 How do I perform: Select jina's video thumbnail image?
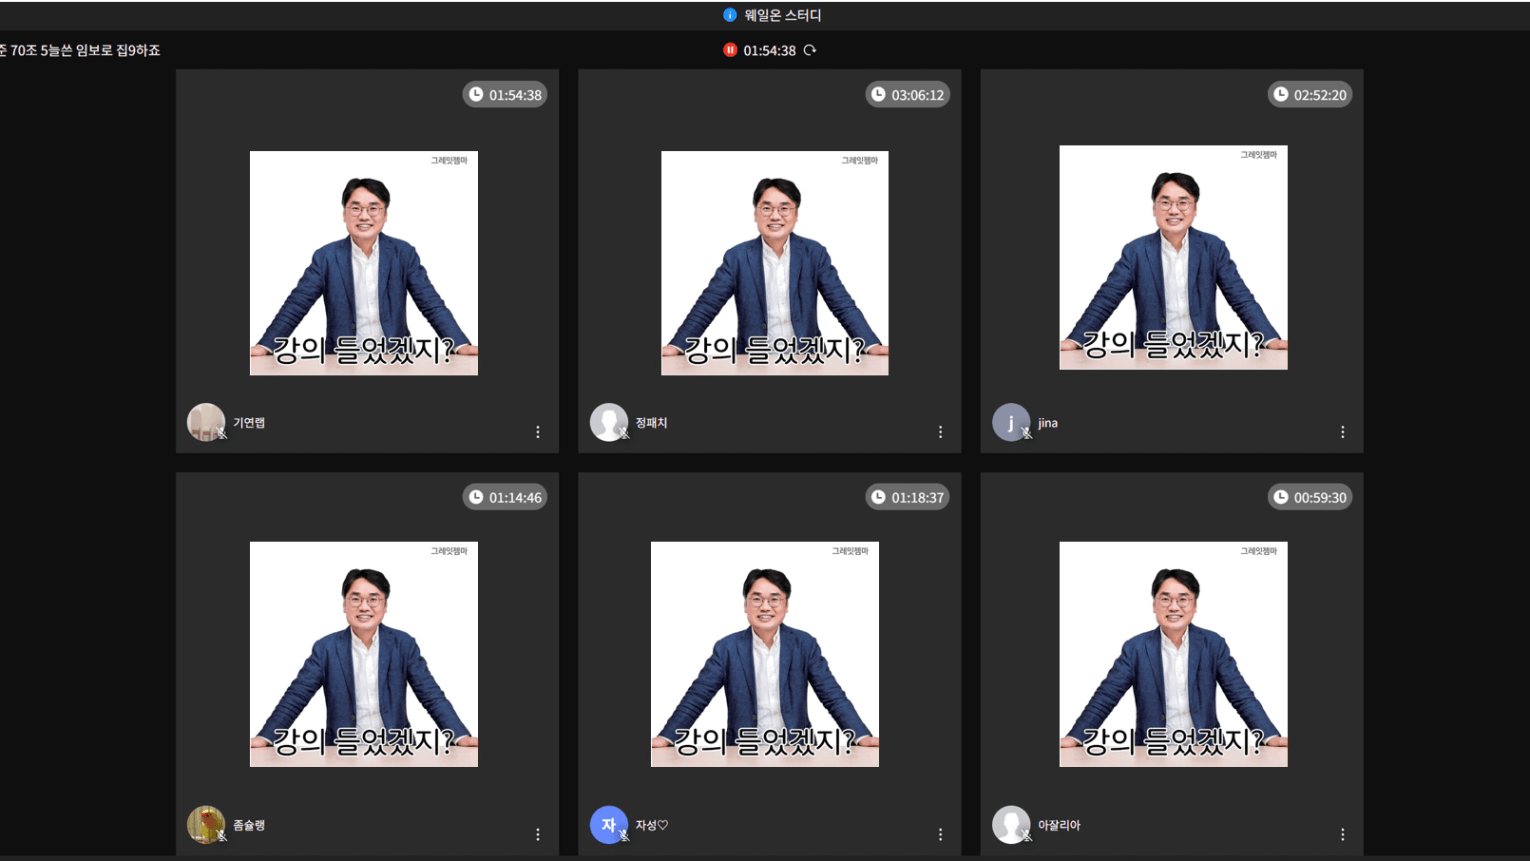pos(1173,257)
